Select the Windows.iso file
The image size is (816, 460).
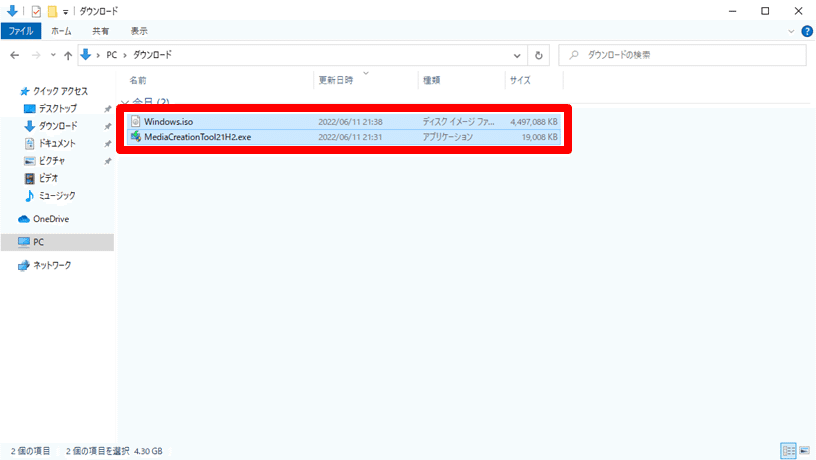click(343, 122)
